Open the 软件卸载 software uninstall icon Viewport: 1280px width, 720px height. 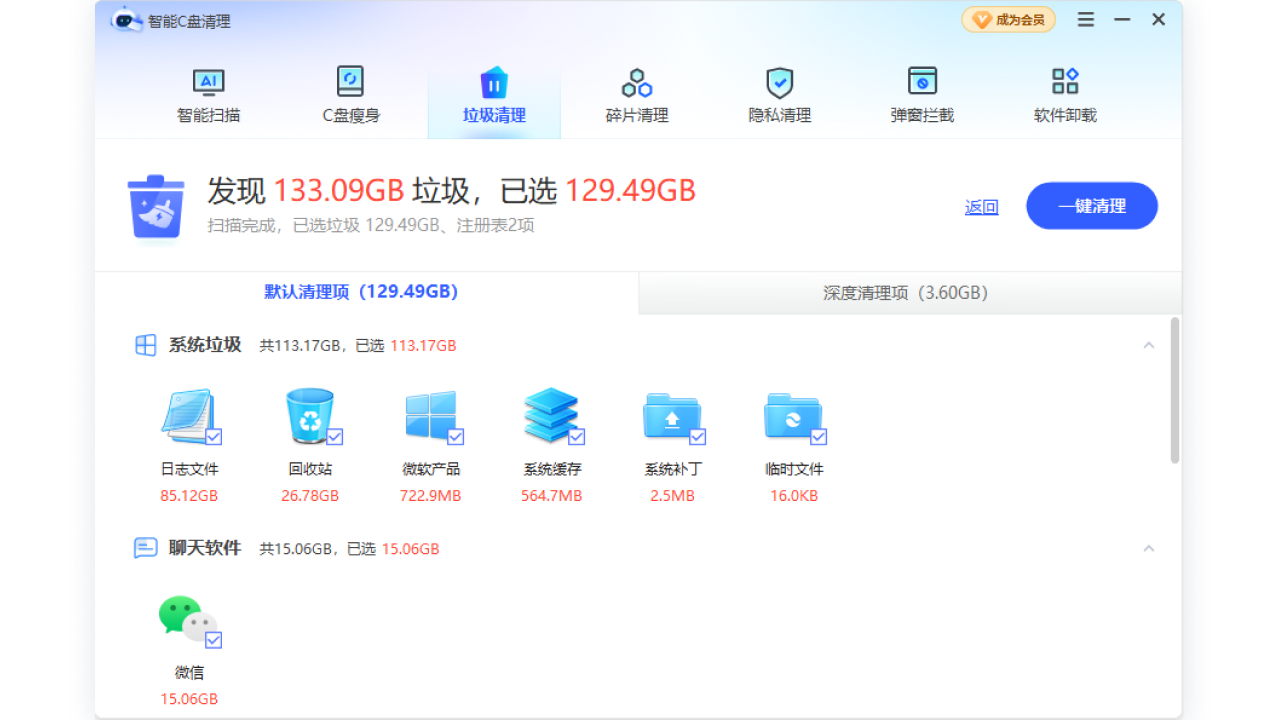[x=1065, y=83]
